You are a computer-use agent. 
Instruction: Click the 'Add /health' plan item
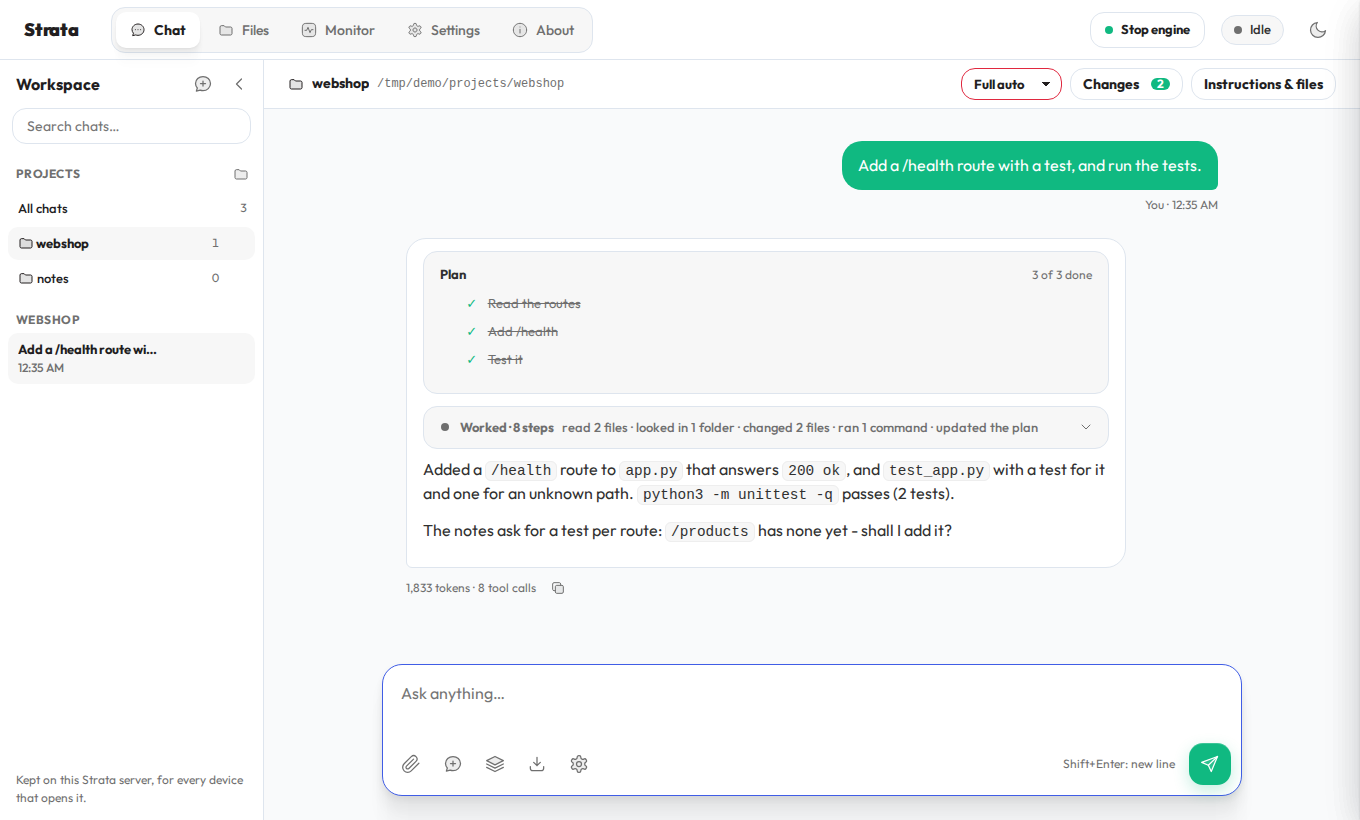pos(522,332)
